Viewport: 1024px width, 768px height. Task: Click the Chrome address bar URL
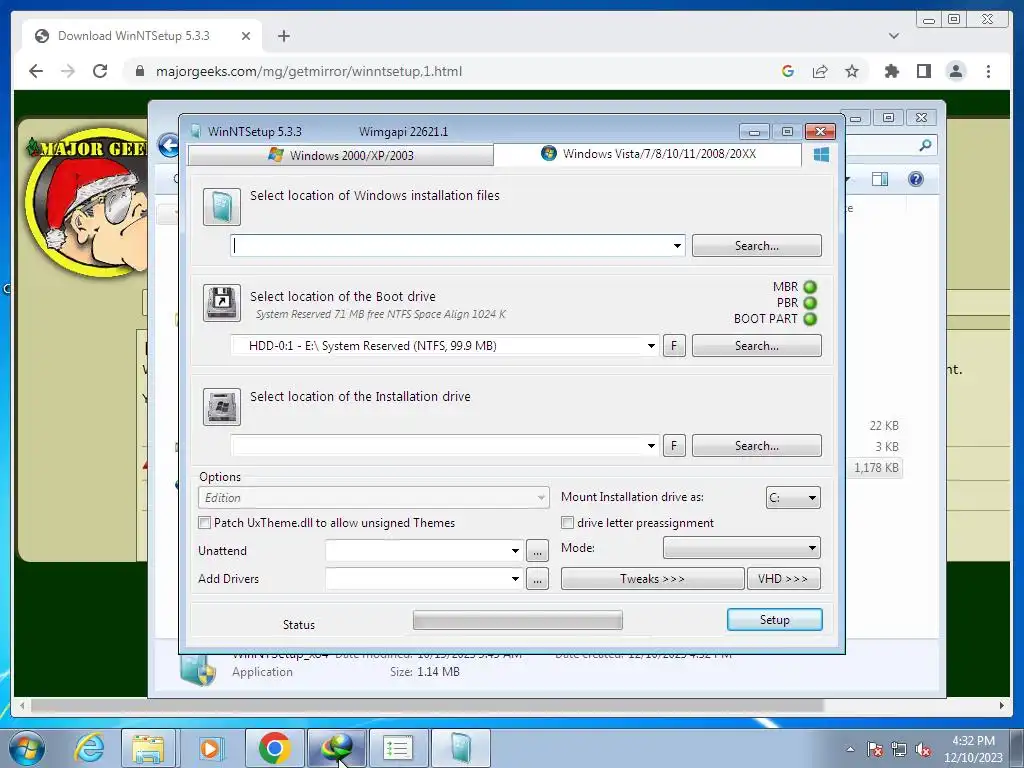pyautogui.click(x=309, y=71)
